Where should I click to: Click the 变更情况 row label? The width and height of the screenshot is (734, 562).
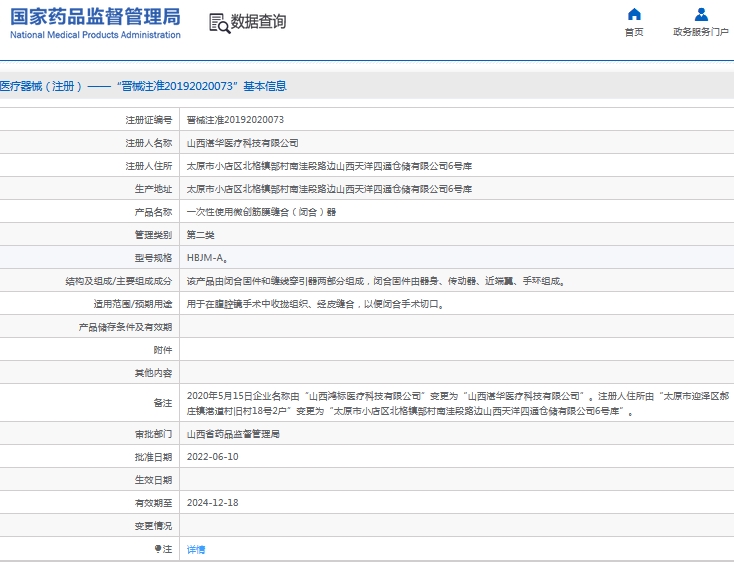[153, 526]
